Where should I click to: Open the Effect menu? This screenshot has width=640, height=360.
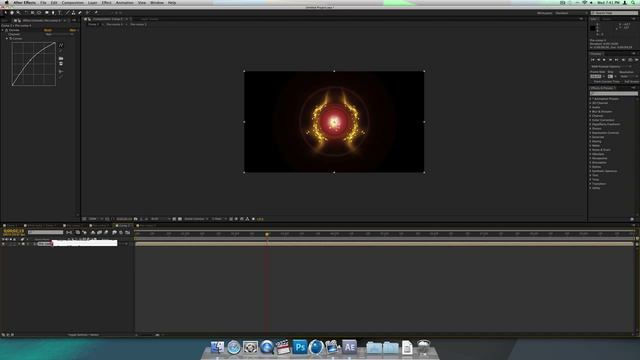(107, 3)
